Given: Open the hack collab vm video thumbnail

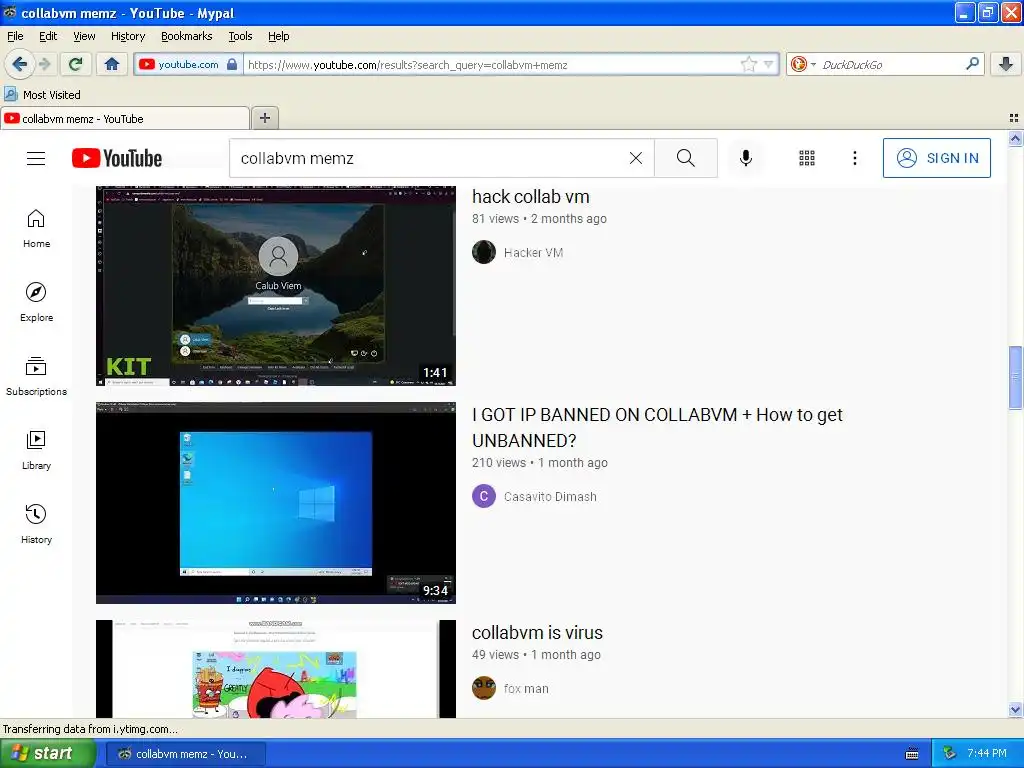Looking at the screenshot, I should 276,286.
